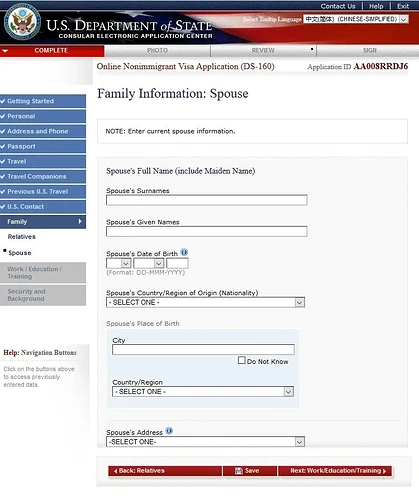
Task: Expand the Spouse's Address dropdown
Action: pos(205,442)
